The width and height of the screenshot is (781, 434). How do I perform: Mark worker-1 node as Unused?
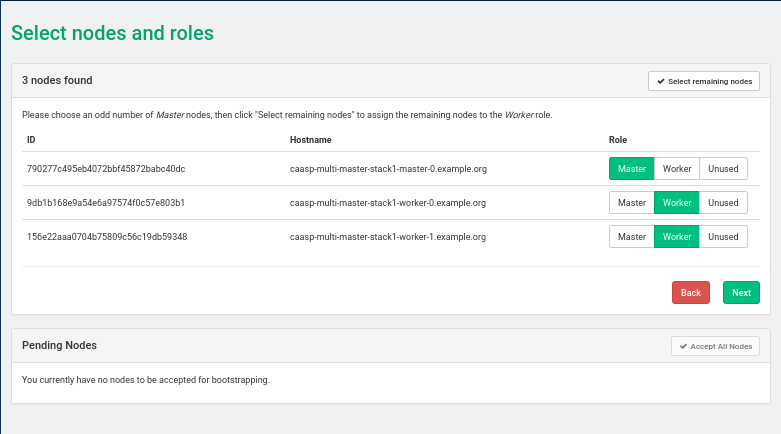(723, 237)
